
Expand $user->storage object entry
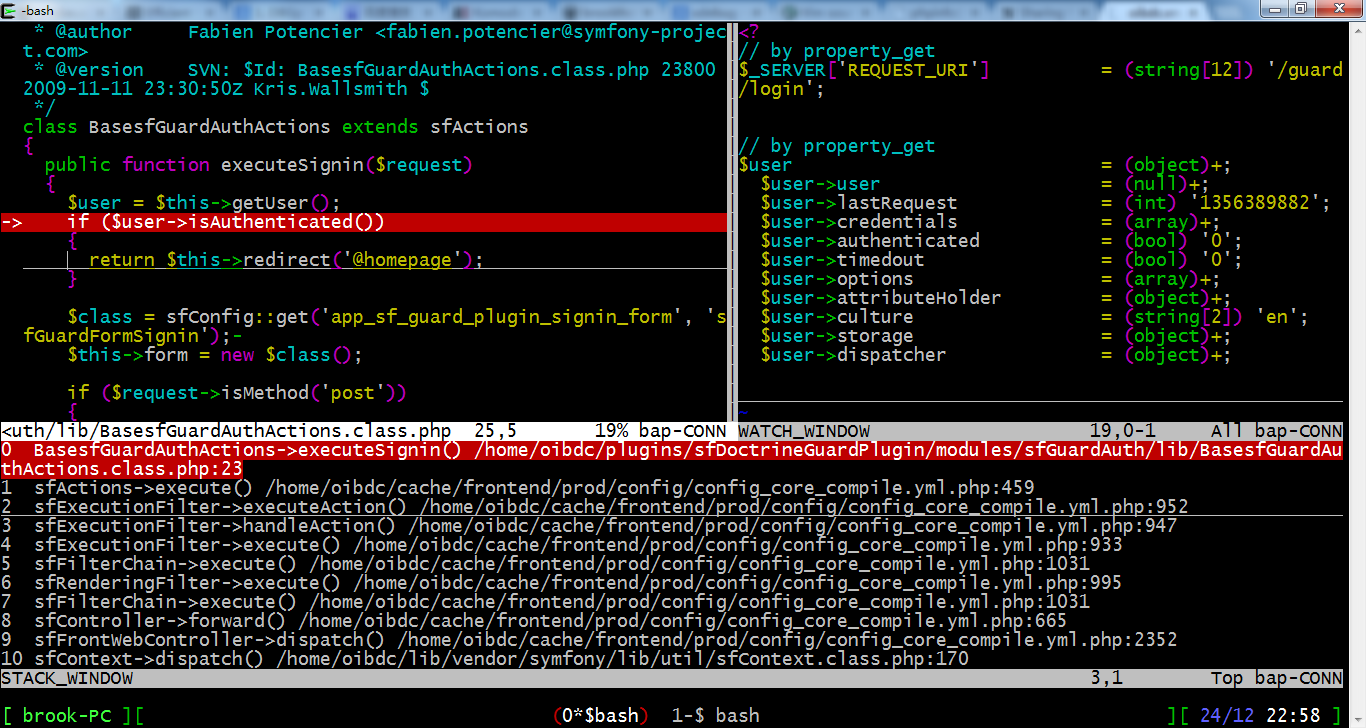point(996,336)
